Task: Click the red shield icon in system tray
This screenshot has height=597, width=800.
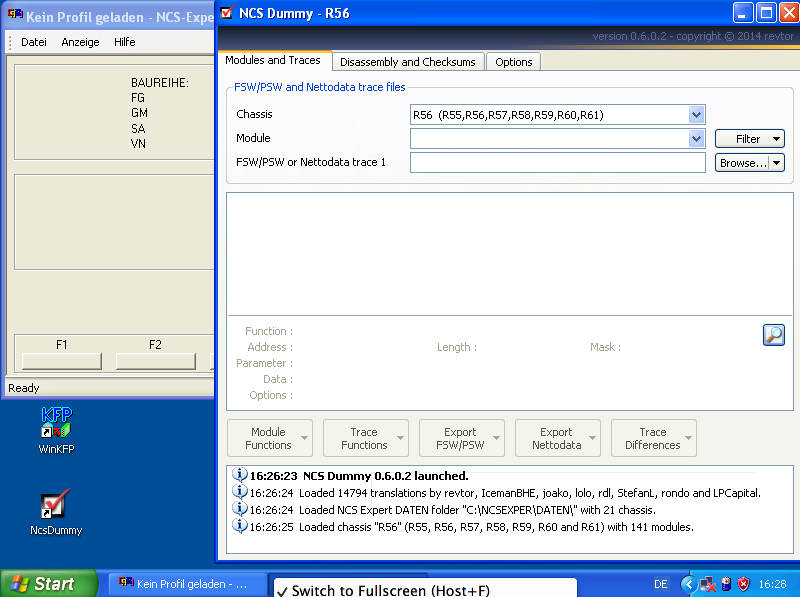Action: (x=743, y=584)
